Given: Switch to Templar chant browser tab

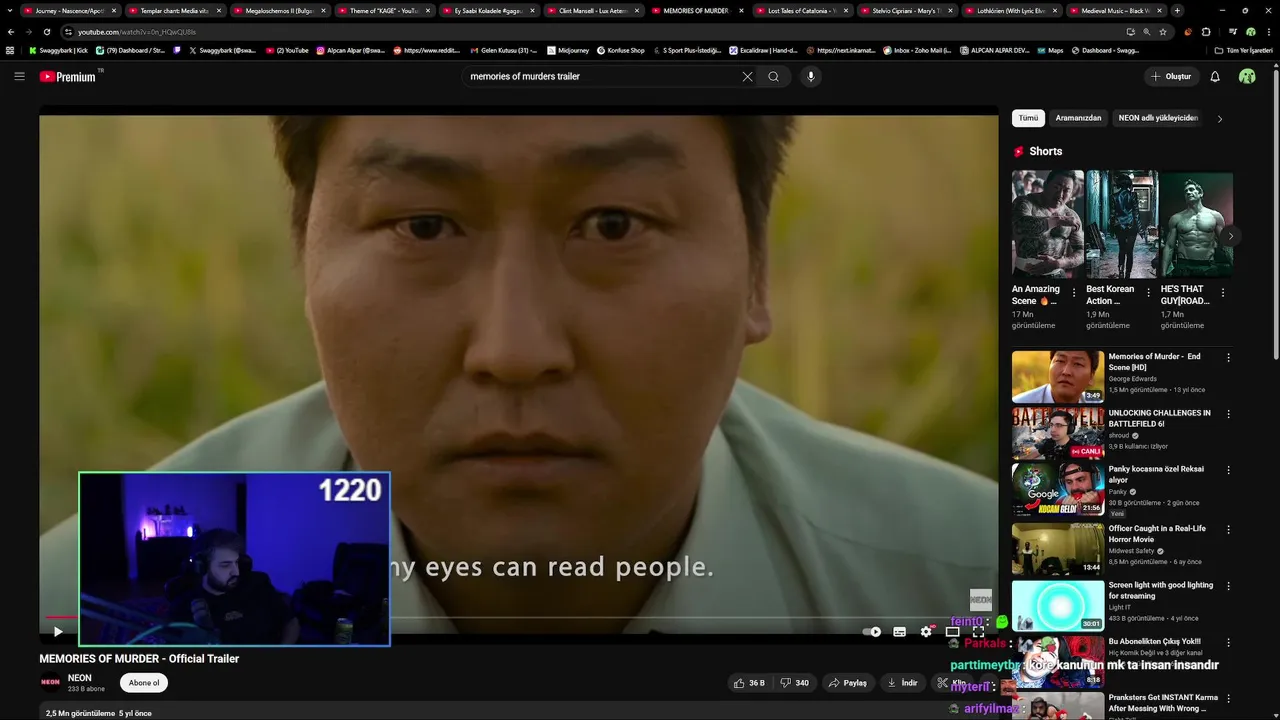Looking at the screenshot, I should (174, 10).
